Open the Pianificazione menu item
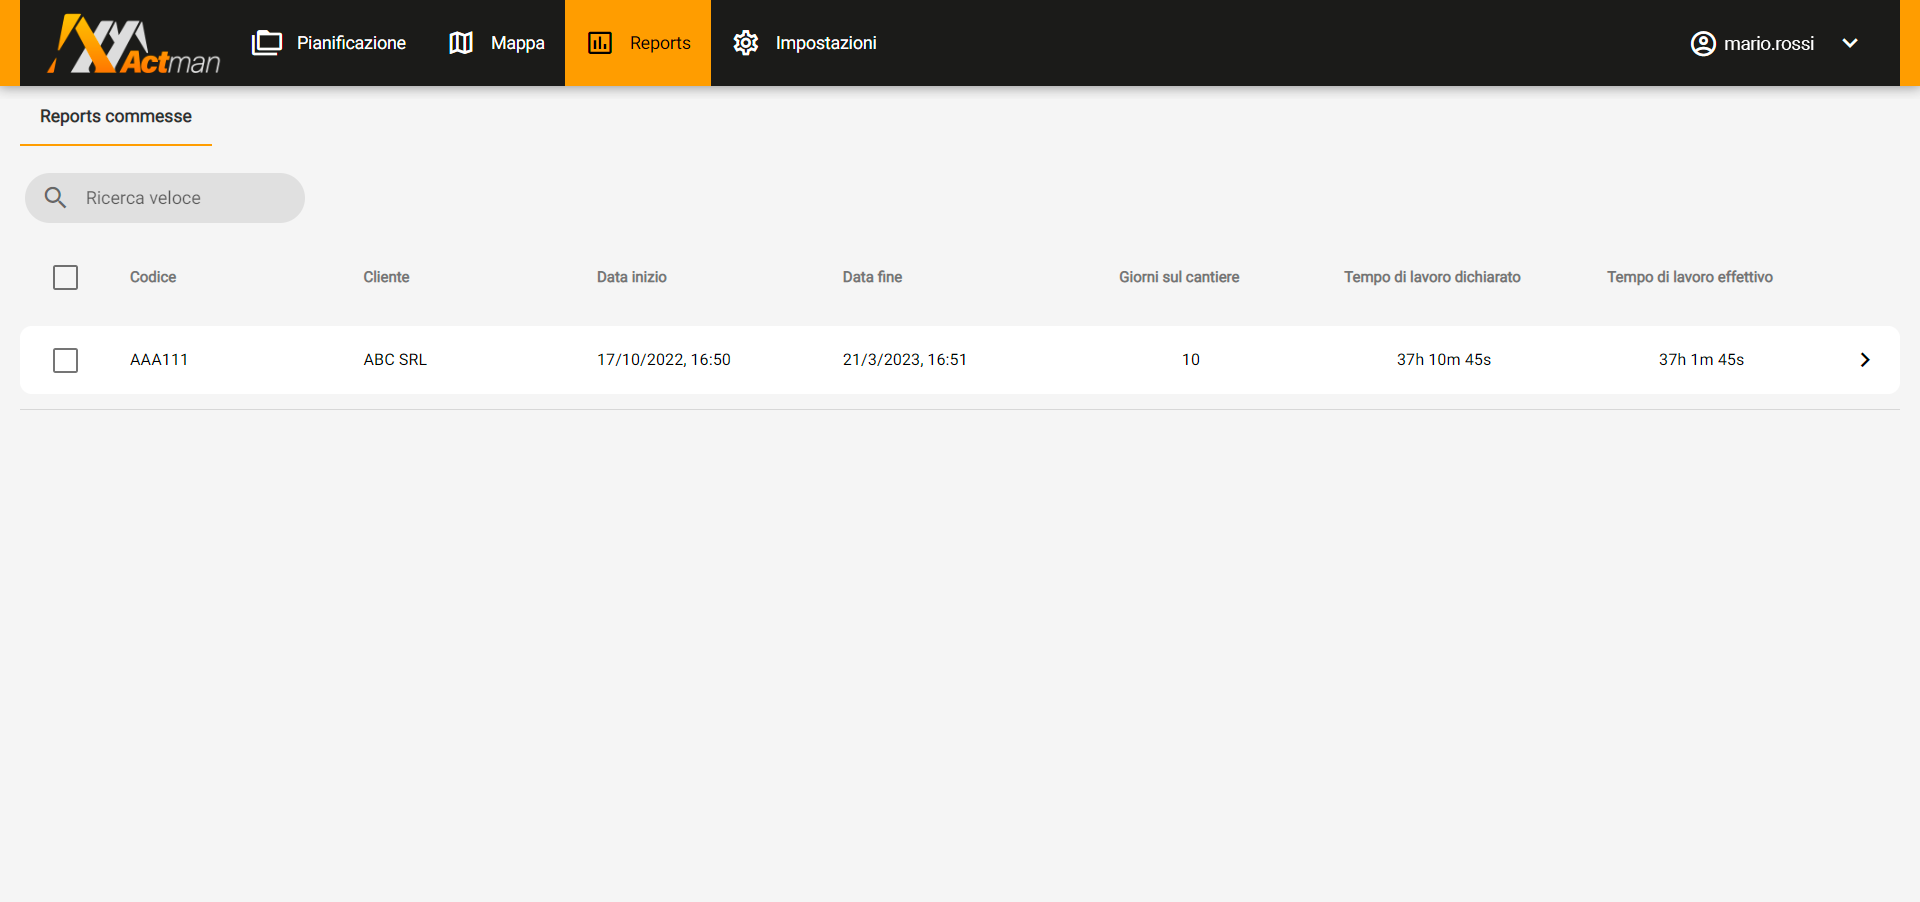This screenshot has width=1920, height=902. (x=329, y=43)
